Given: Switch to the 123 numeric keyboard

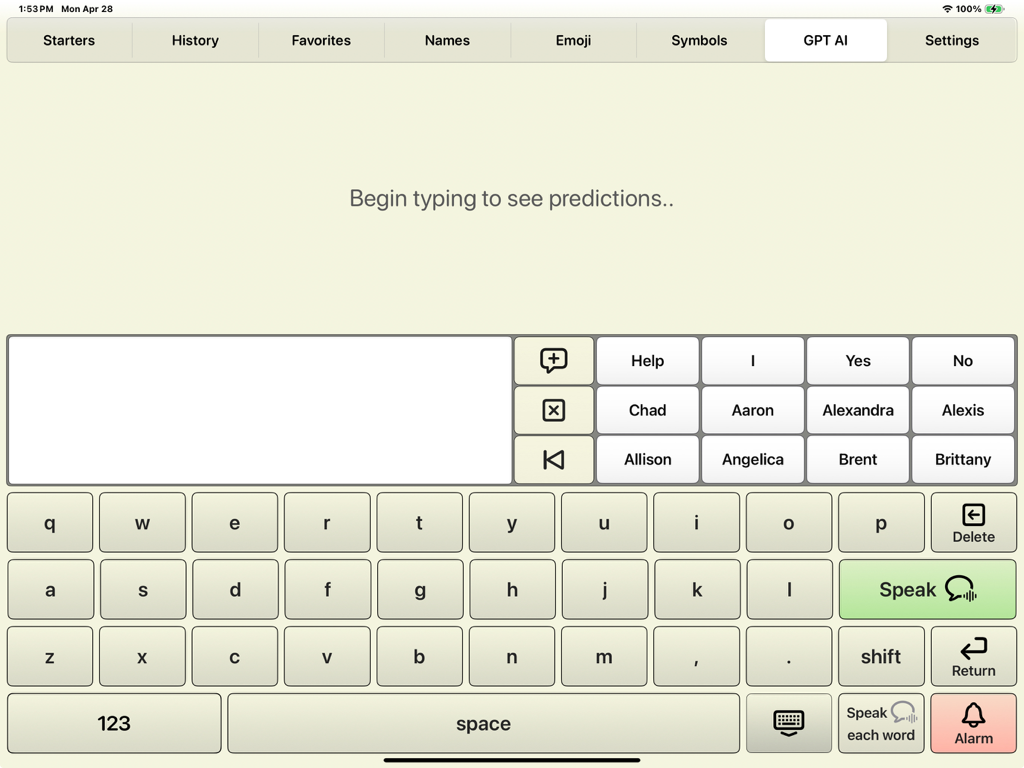Looking at the screenshot, I should pyautogui.click(x=113, y=722).
